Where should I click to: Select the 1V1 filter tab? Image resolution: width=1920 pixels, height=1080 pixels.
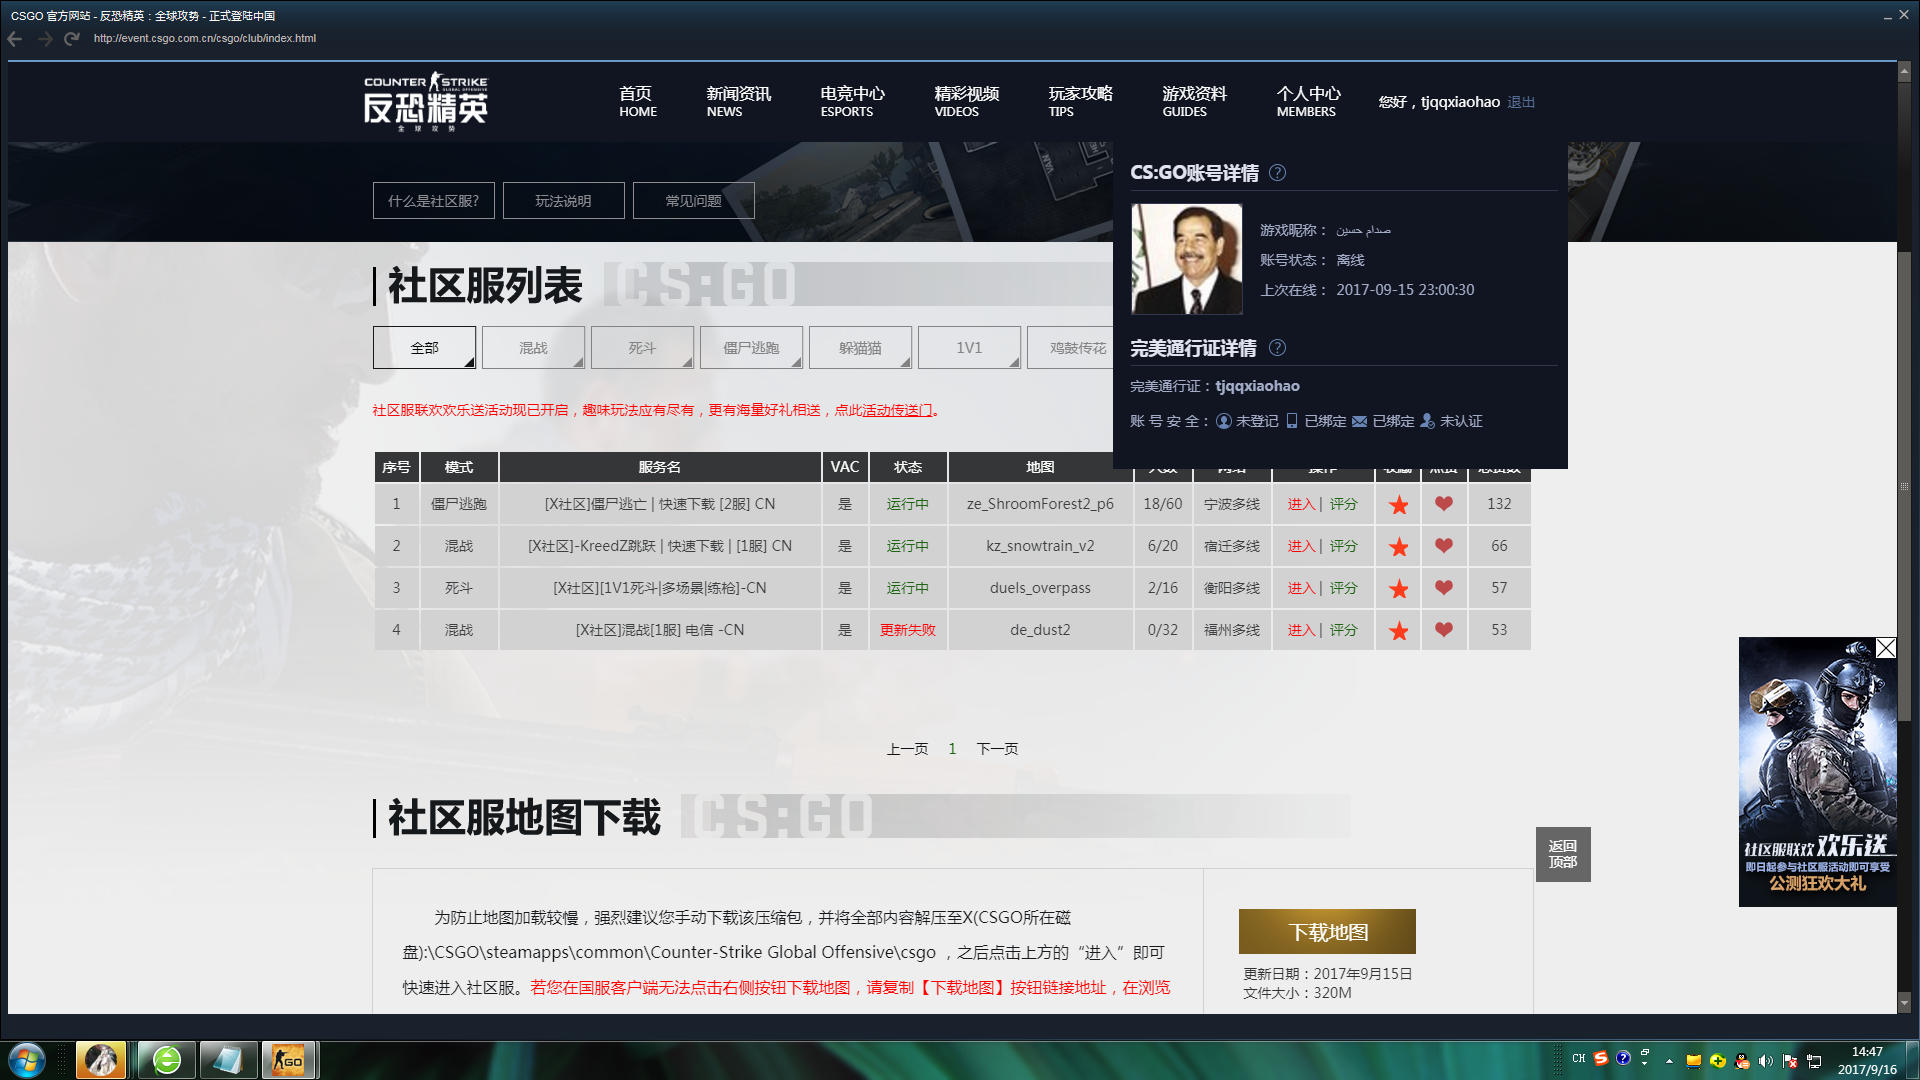pyautogui.click(x=968, y=348)
